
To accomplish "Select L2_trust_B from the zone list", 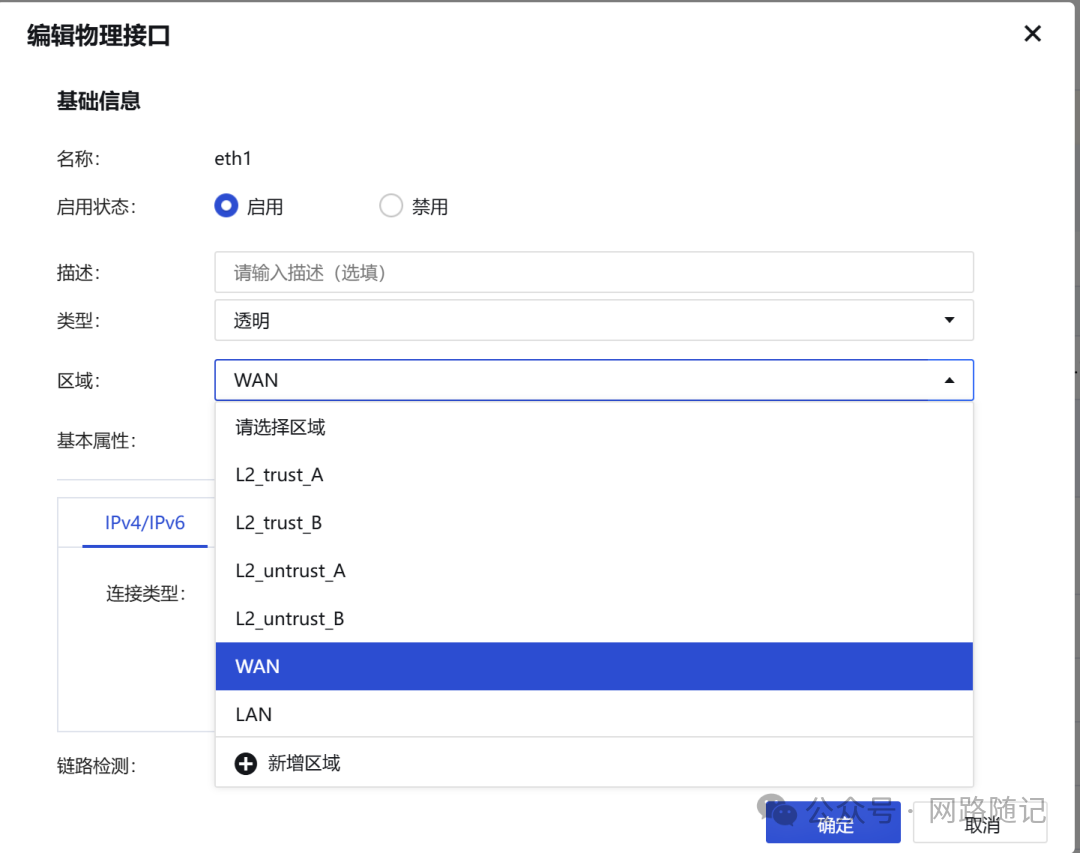I will (280, 522).
